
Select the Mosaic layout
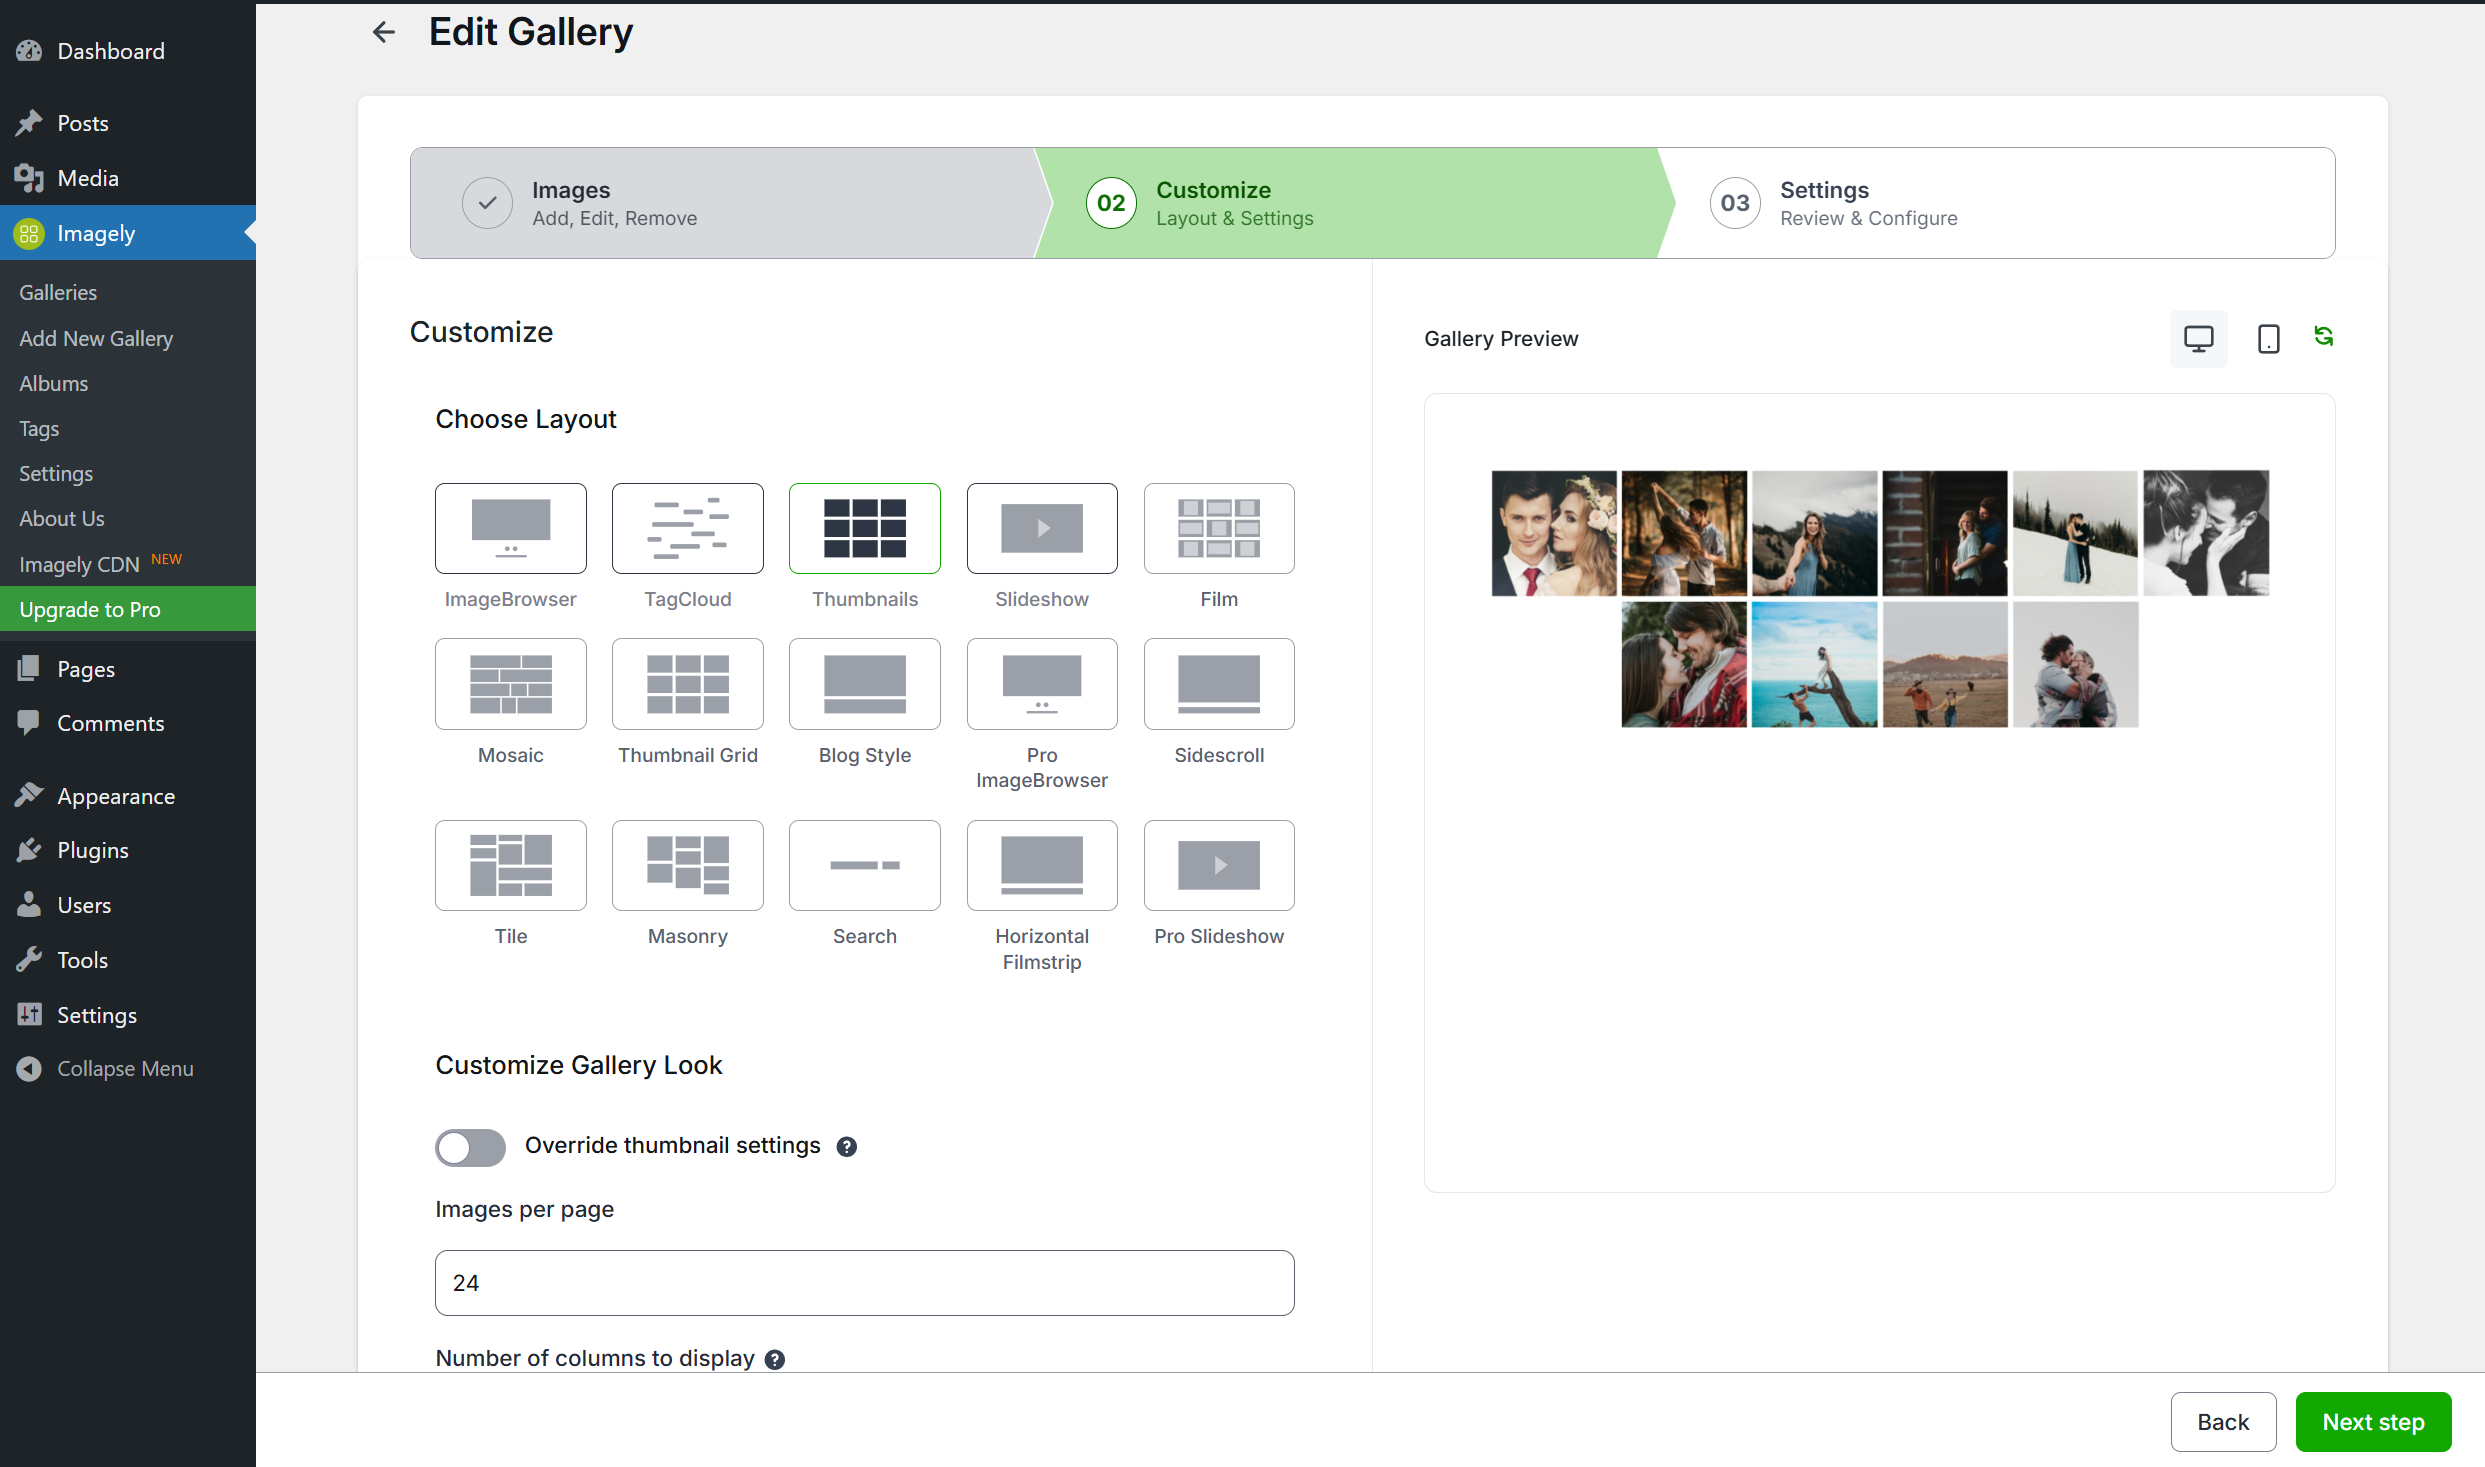pyautogui.click(x=510, y=684)
